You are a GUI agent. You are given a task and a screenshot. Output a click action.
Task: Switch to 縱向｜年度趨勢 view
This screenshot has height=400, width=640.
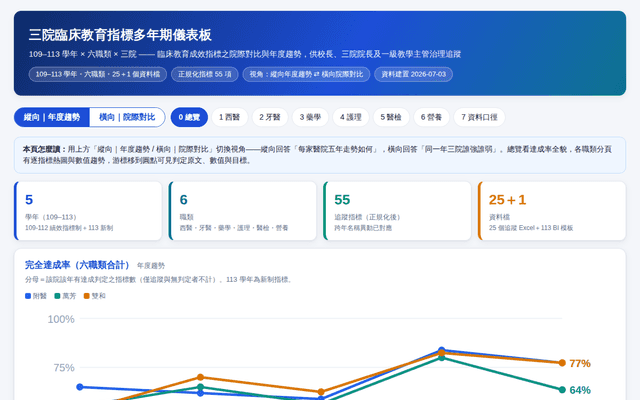click(x=52, y=118)
